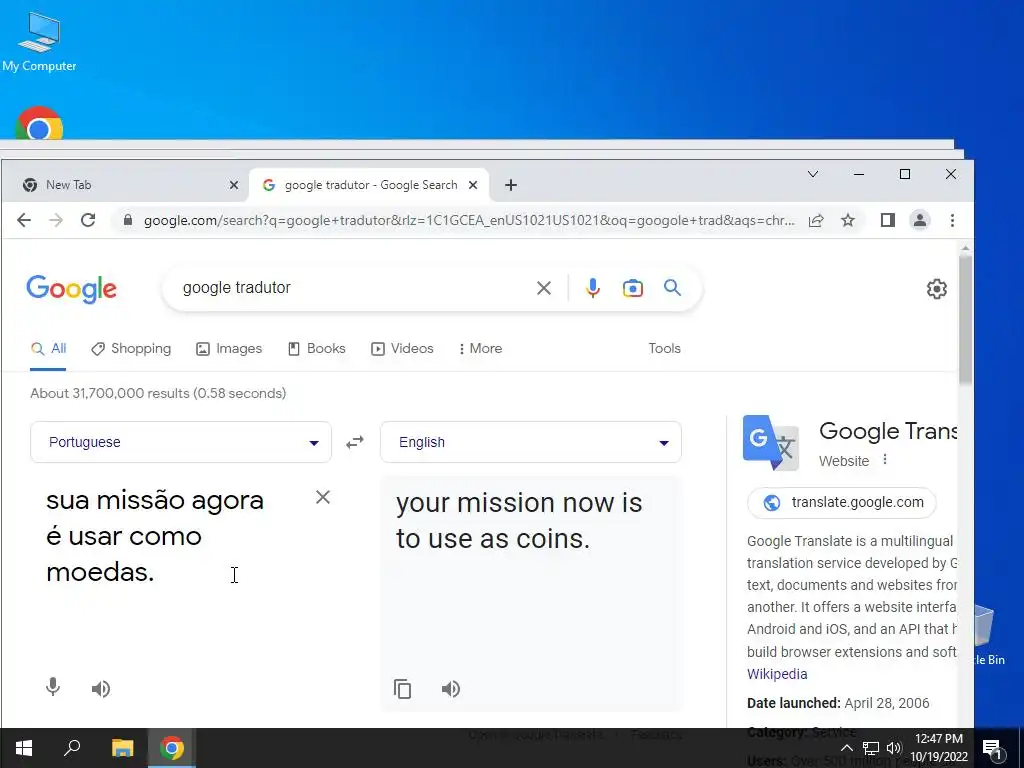
Task: Open the network tray icon
Action: click(x=871, y=748)
